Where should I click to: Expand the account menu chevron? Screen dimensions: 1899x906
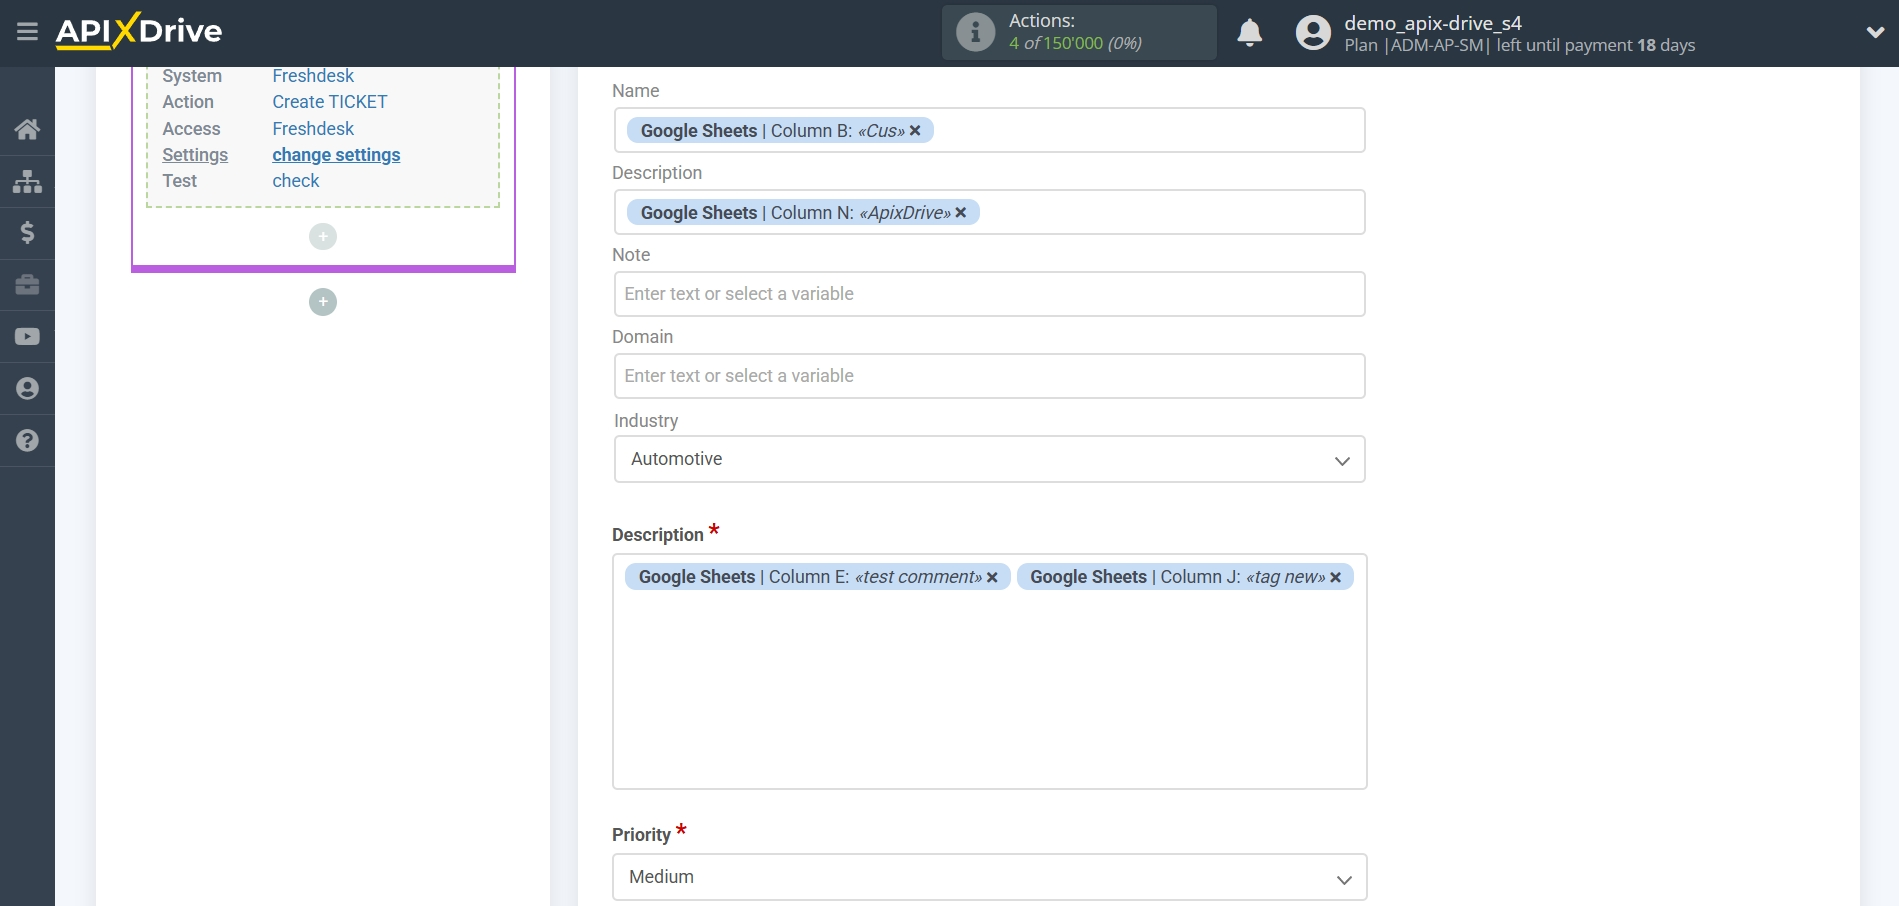[x=1875, y=33]
